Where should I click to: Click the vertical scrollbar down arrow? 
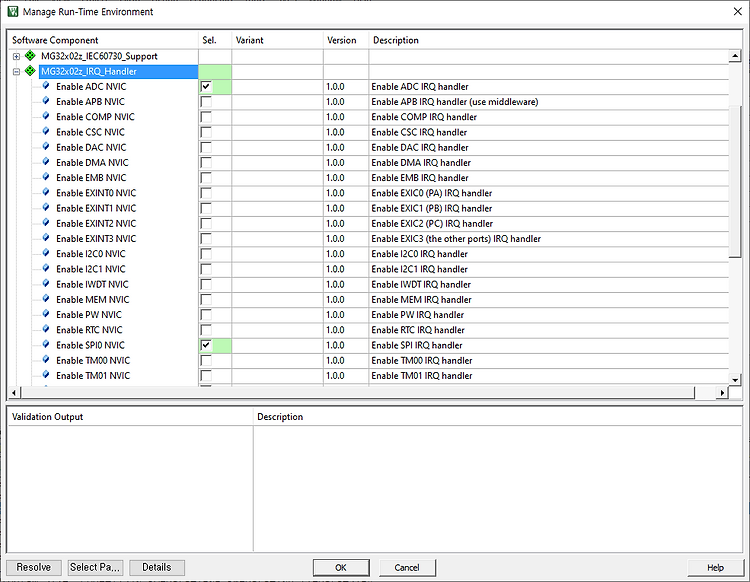pos(735,380)
